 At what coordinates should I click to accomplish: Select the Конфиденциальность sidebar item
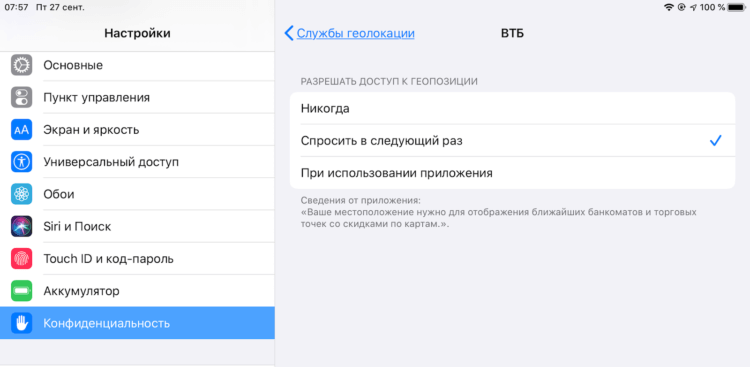[x=137, y=323]
